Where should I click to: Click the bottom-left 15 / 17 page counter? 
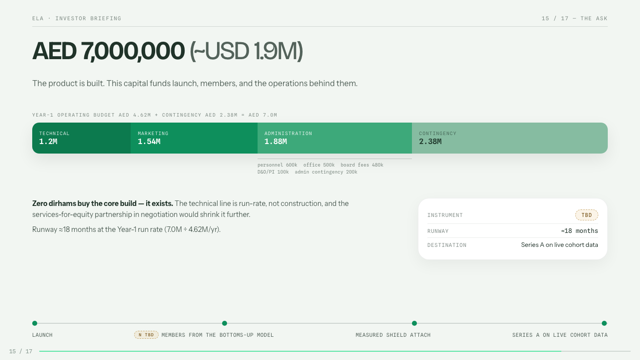[21, 351]
